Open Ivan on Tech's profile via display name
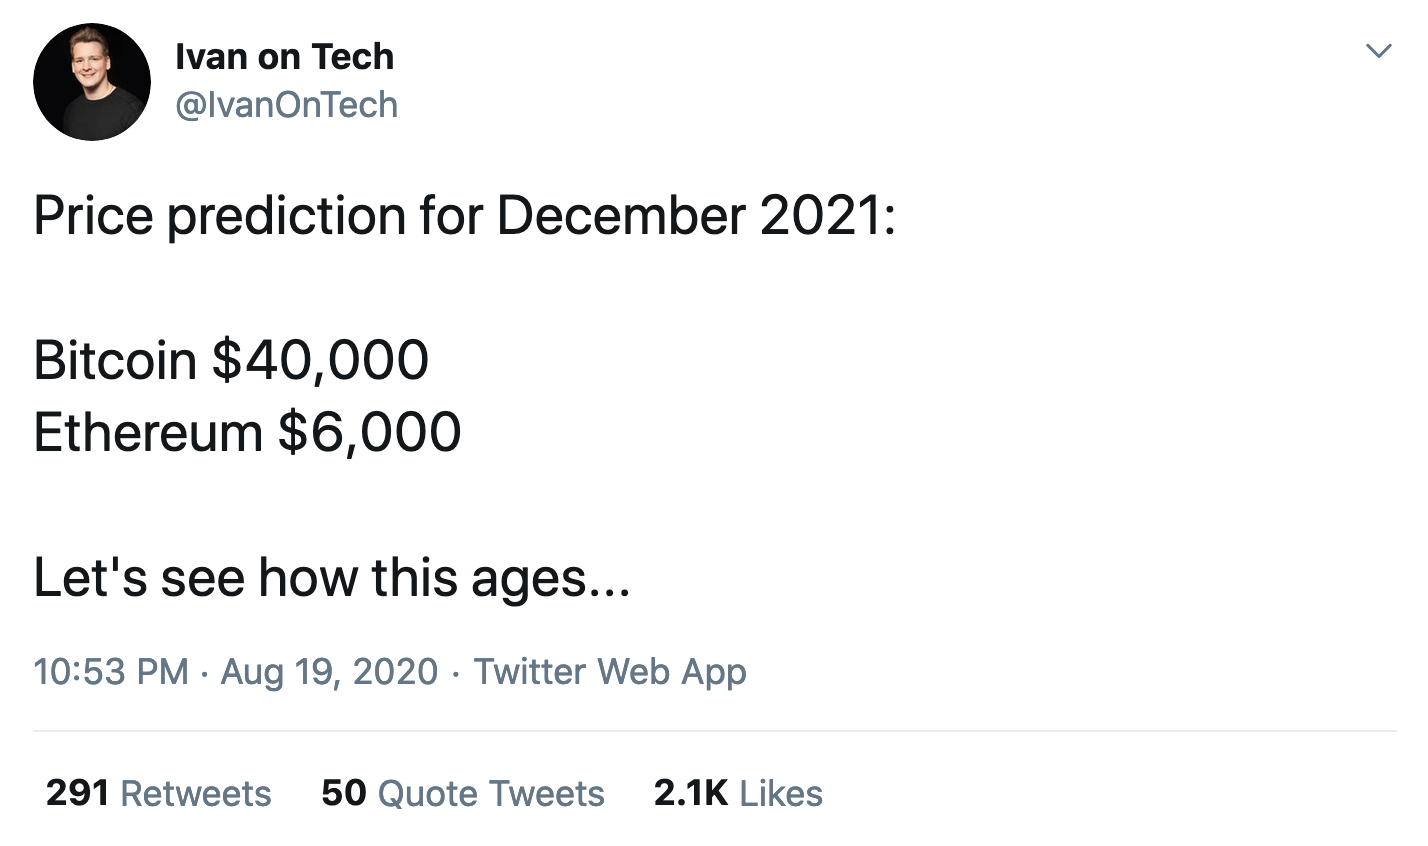The height and width of the screenshot is (846, 1428). pyautogui.click(x=286, y=56)
